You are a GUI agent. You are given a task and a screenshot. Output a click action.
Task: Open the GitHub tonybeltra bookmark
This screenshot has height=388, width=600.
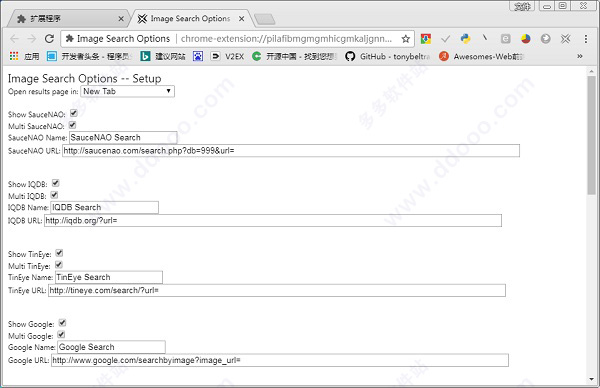pos(387,57)
